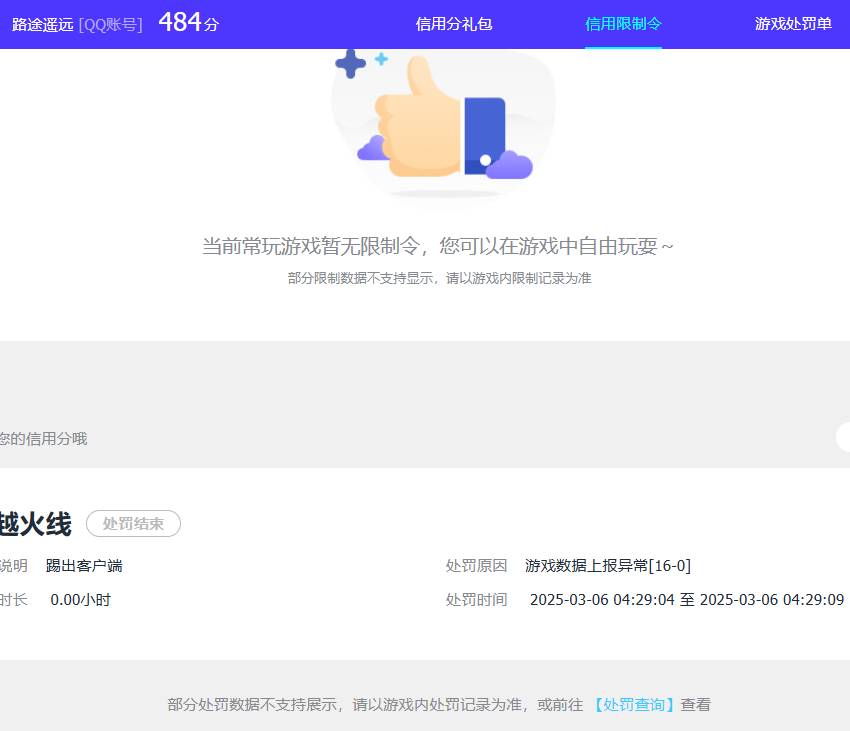The image size is (850, 731).
Task: Click the 踢出客户端 penalty description
Action: click(x=82, y=565)
